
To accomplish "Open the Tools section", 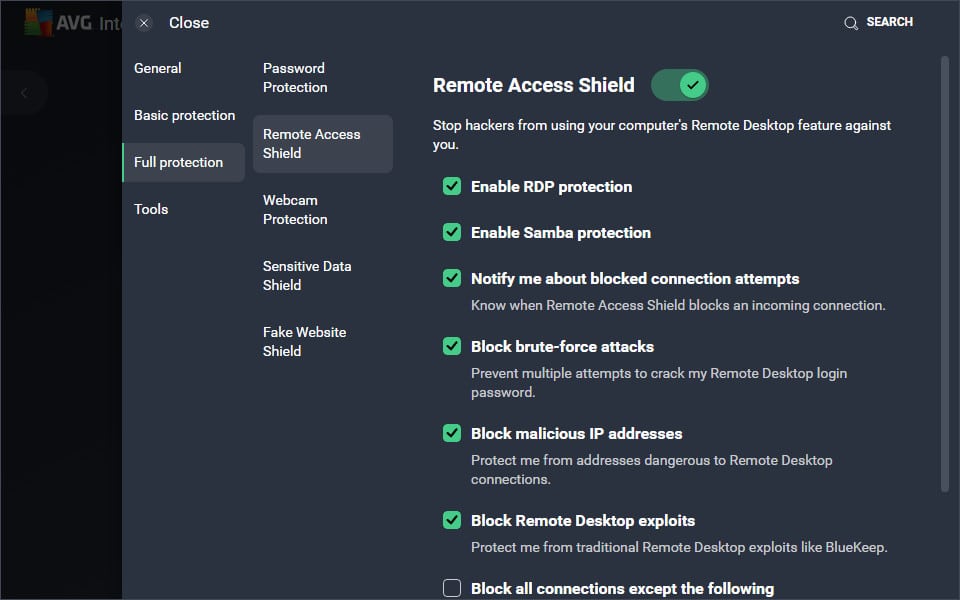I will 151,209.
